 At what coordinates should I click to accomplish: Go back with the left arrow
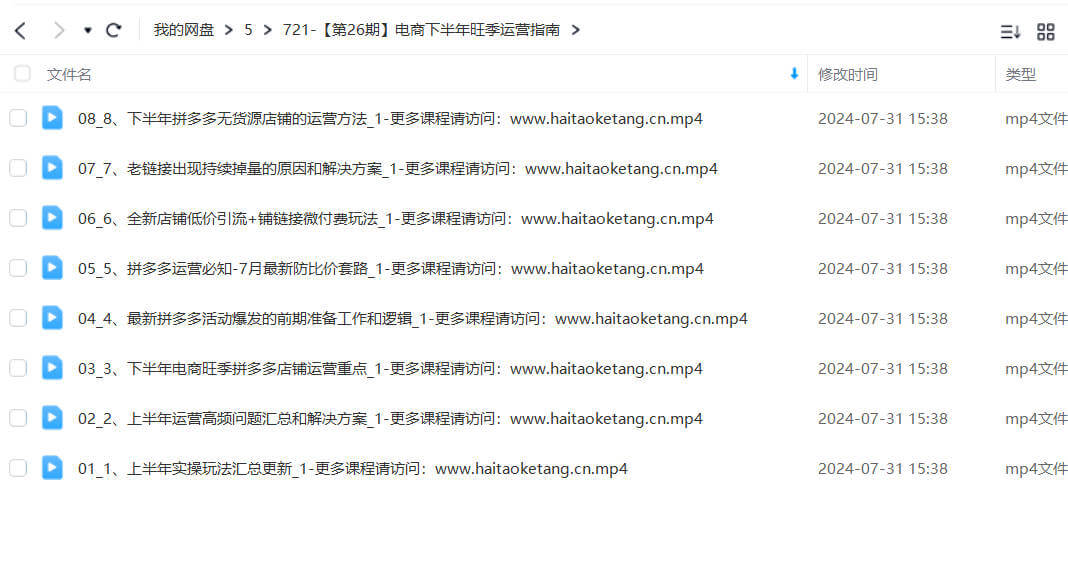(x=20, y=31)
